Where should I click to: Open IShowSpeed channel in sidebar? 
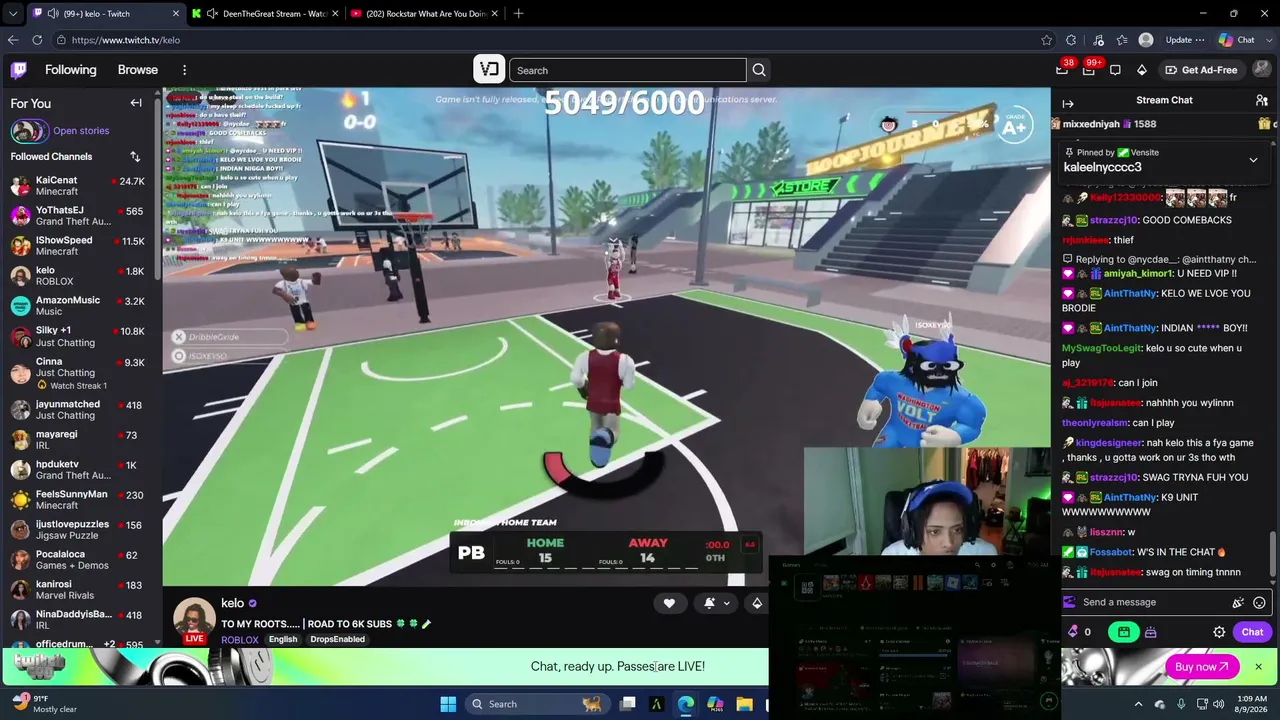click(80, 246)
